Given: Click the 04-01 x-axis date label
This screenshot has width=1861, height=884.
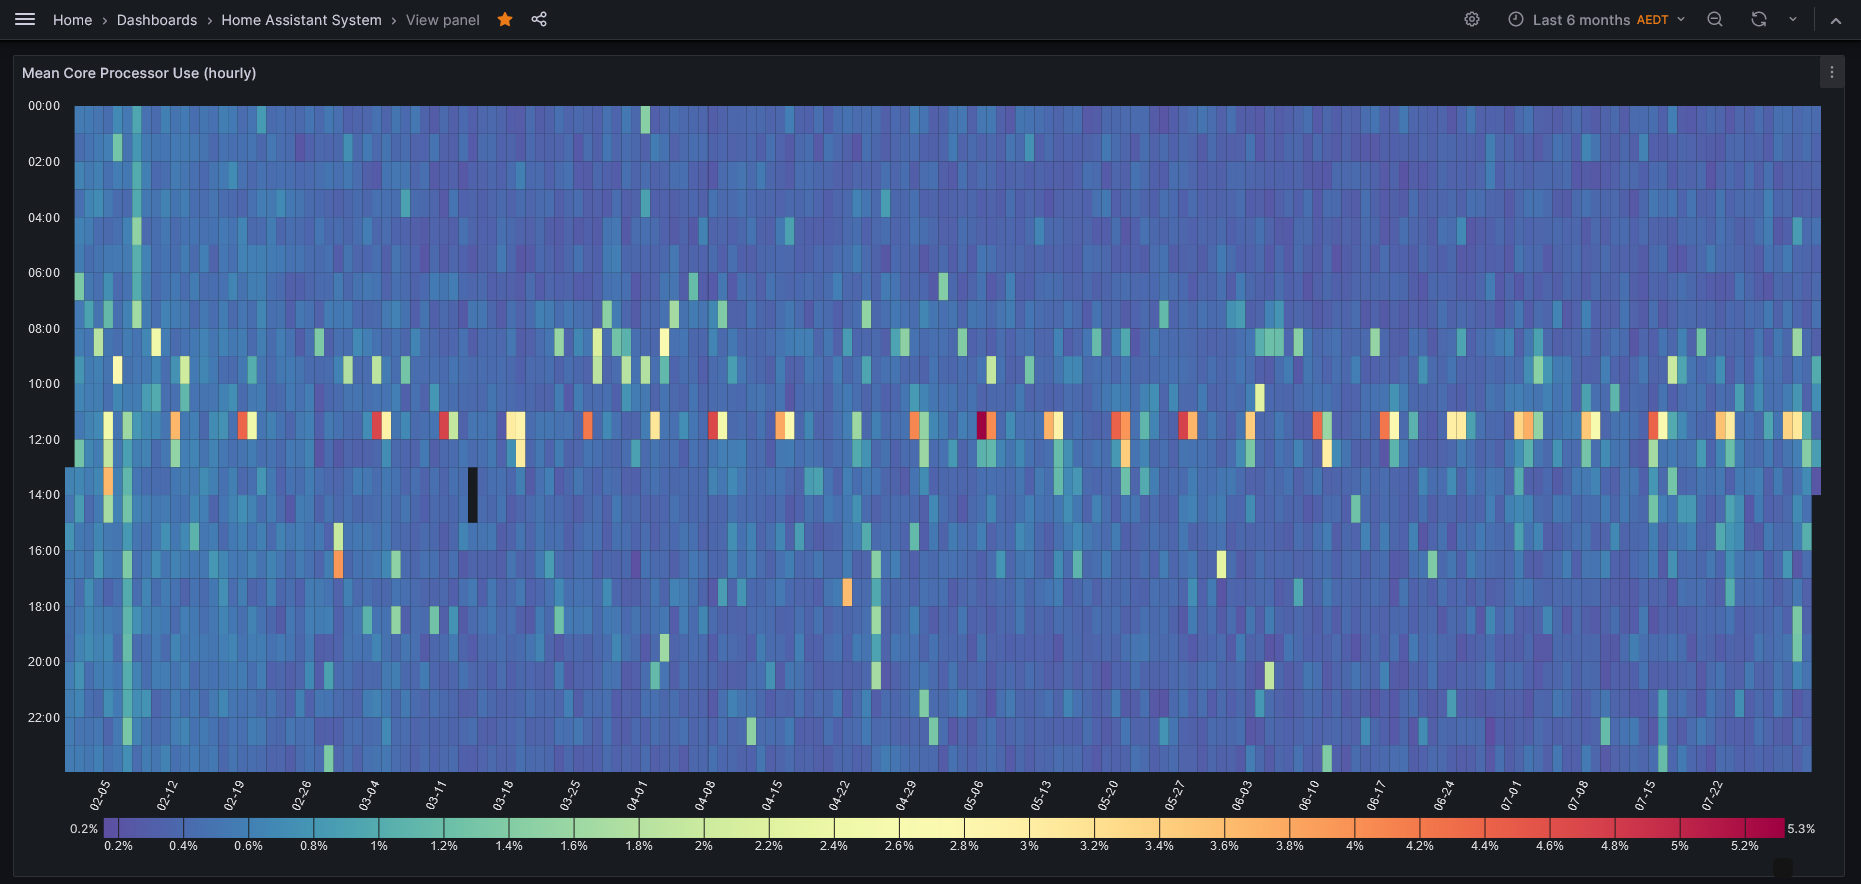Looking at the screenshot, I should pos(637,796).
